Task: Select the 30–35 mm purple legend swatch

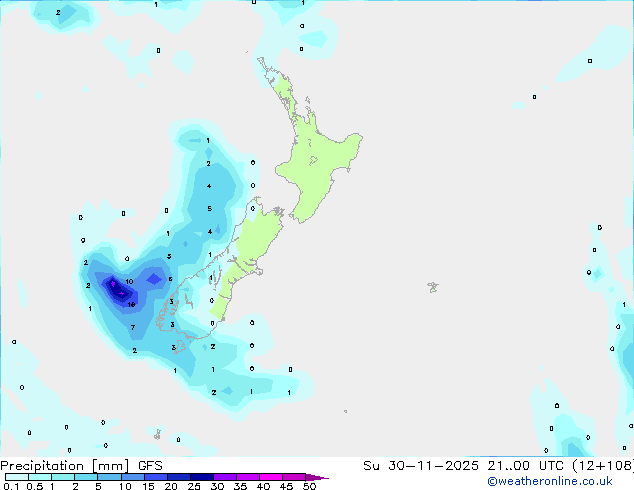Action: click(x=225, y=477)
